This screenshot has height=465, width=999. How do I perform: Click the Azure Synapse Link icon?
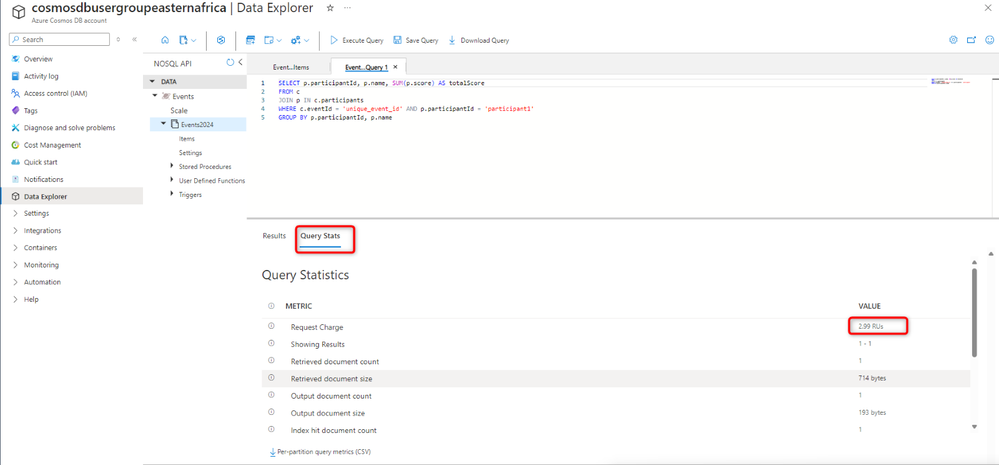point(221,40)
